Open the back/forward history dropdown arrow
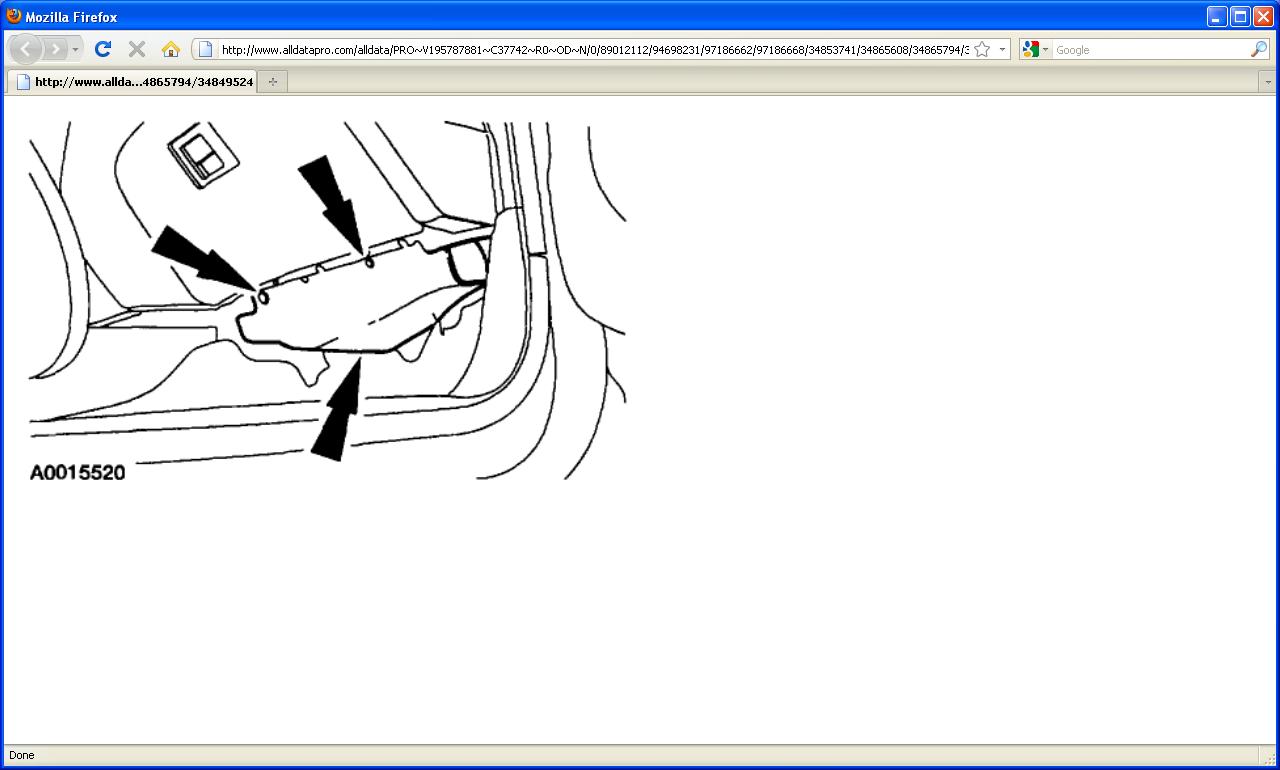 pos(75,49)
